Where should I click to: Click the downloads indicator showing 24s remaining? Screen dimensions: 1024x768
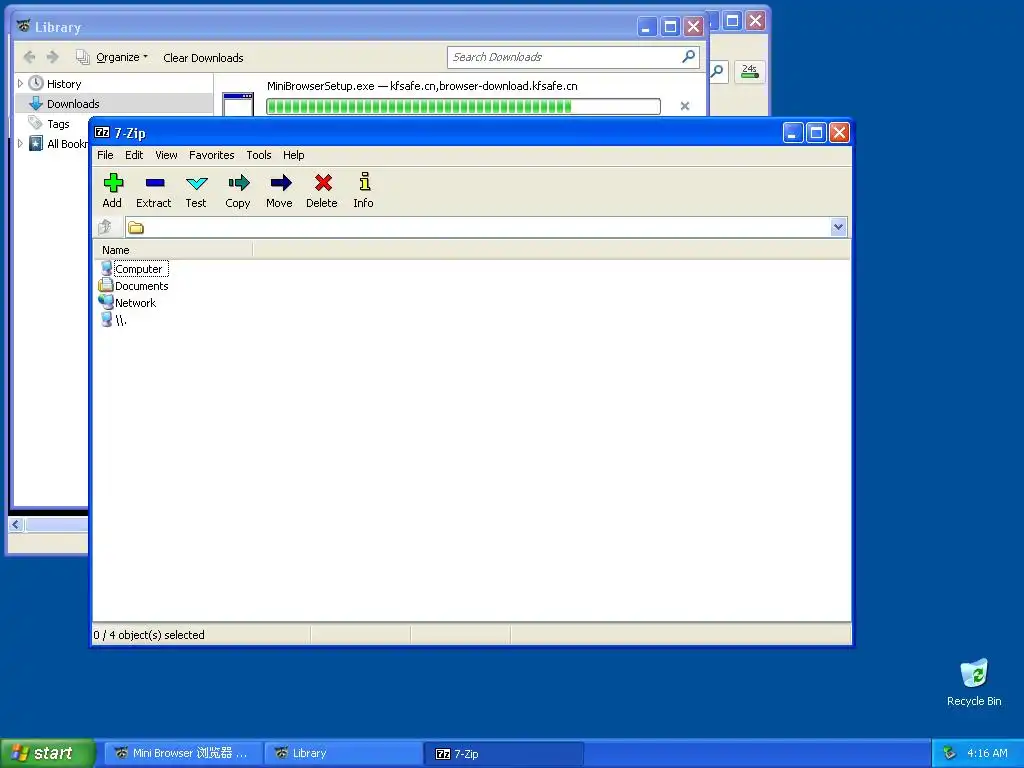(x=750, y=71)
